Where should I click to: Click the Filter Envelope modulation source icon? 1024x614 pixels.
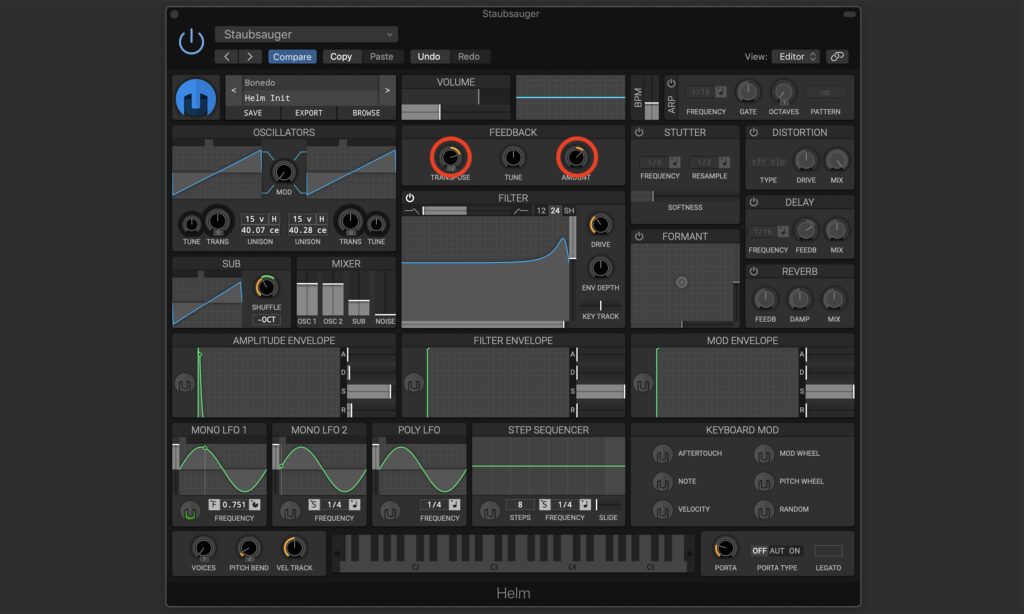(x=414, y=384)
